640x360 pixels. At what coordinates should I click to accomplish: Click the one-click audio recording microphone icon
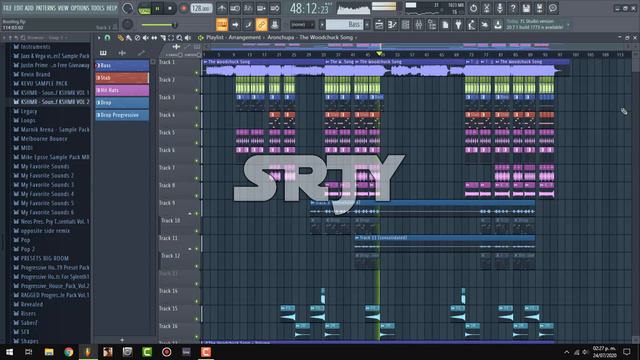(500, 8)
